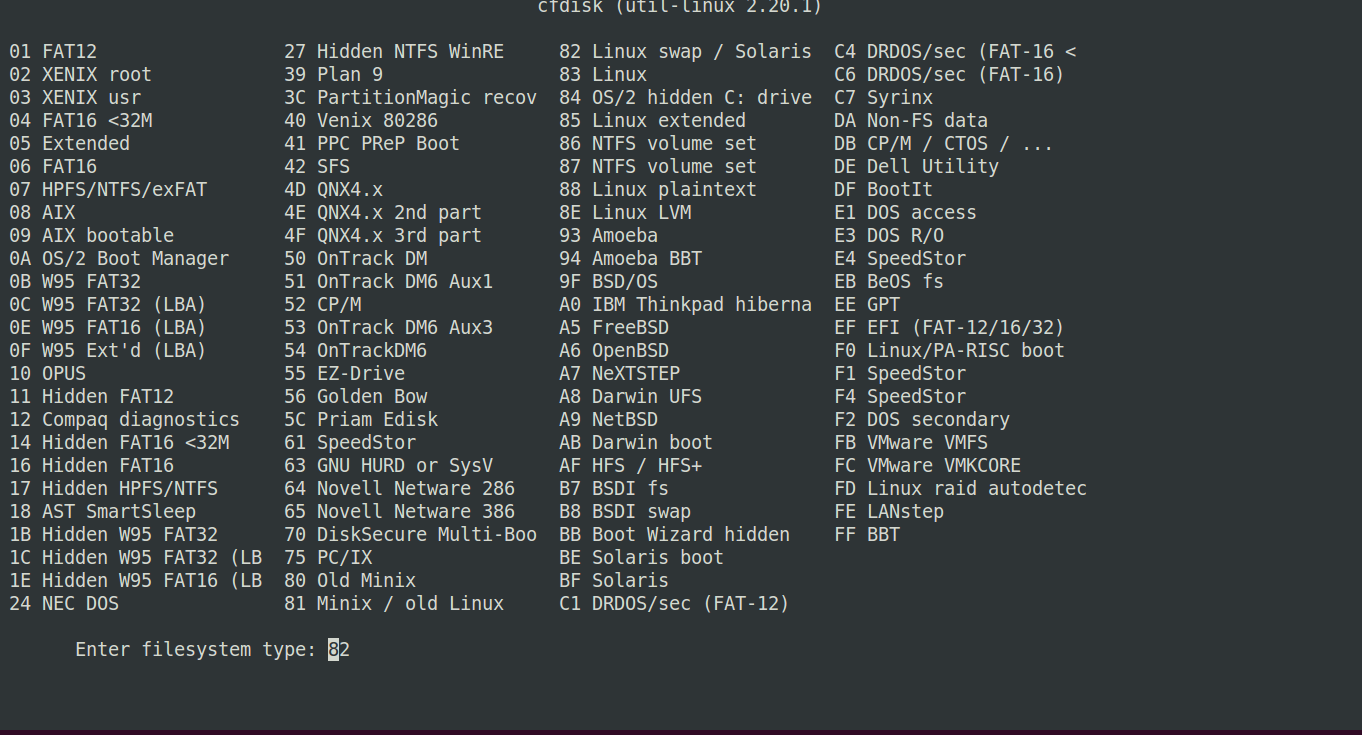Select the FB VMware VMFS entry
The width and height of the screenshot is (1362, 735).
click(x=911, y=443)
